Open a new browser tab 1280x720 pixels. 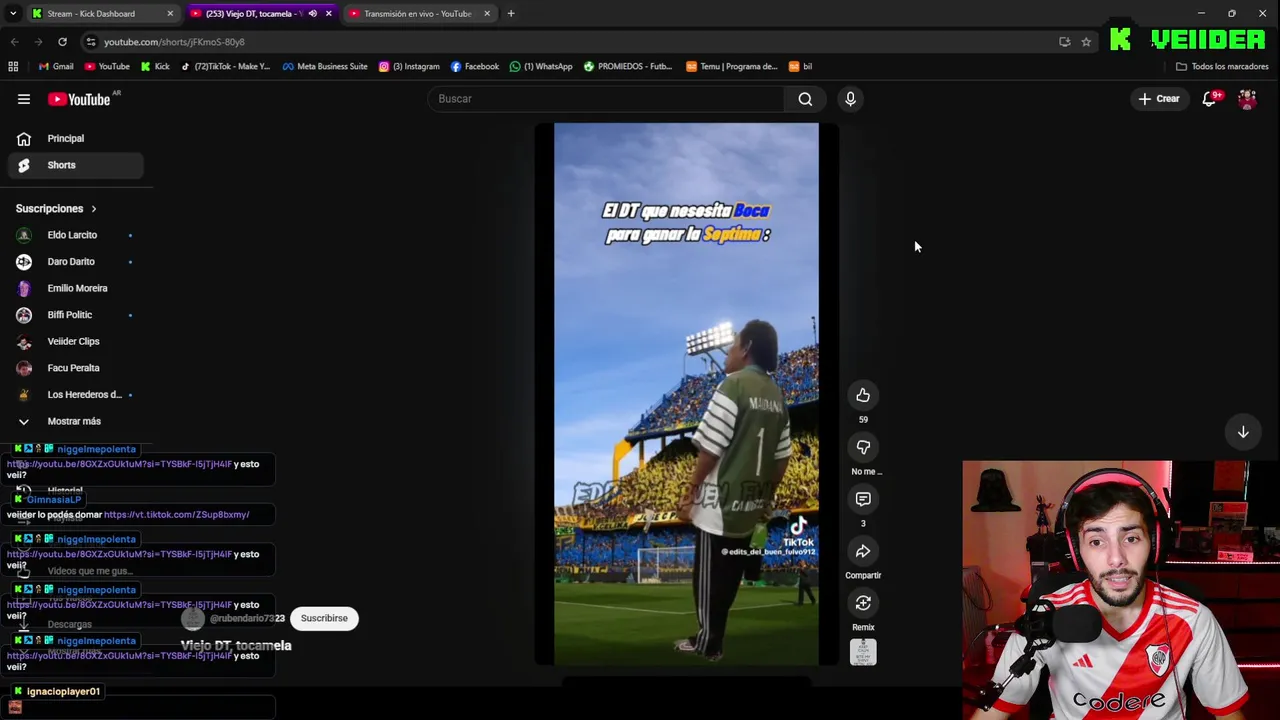tap(511, 14)
